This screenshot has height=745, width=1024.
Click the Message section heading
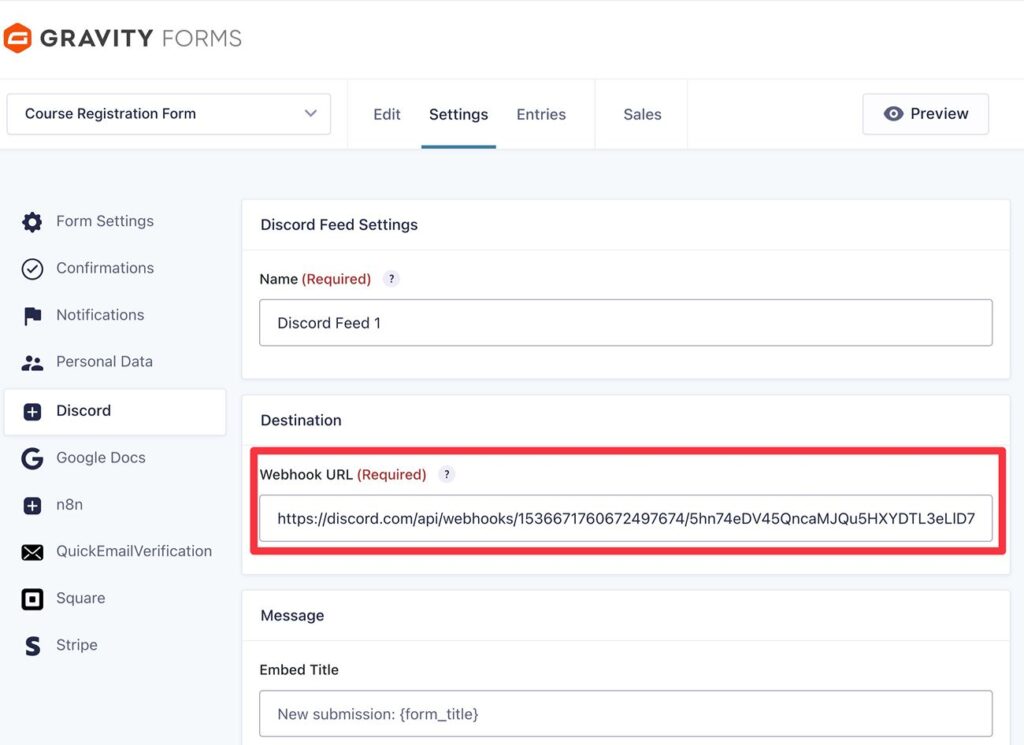pyautogui.click(x=292, y=616)
